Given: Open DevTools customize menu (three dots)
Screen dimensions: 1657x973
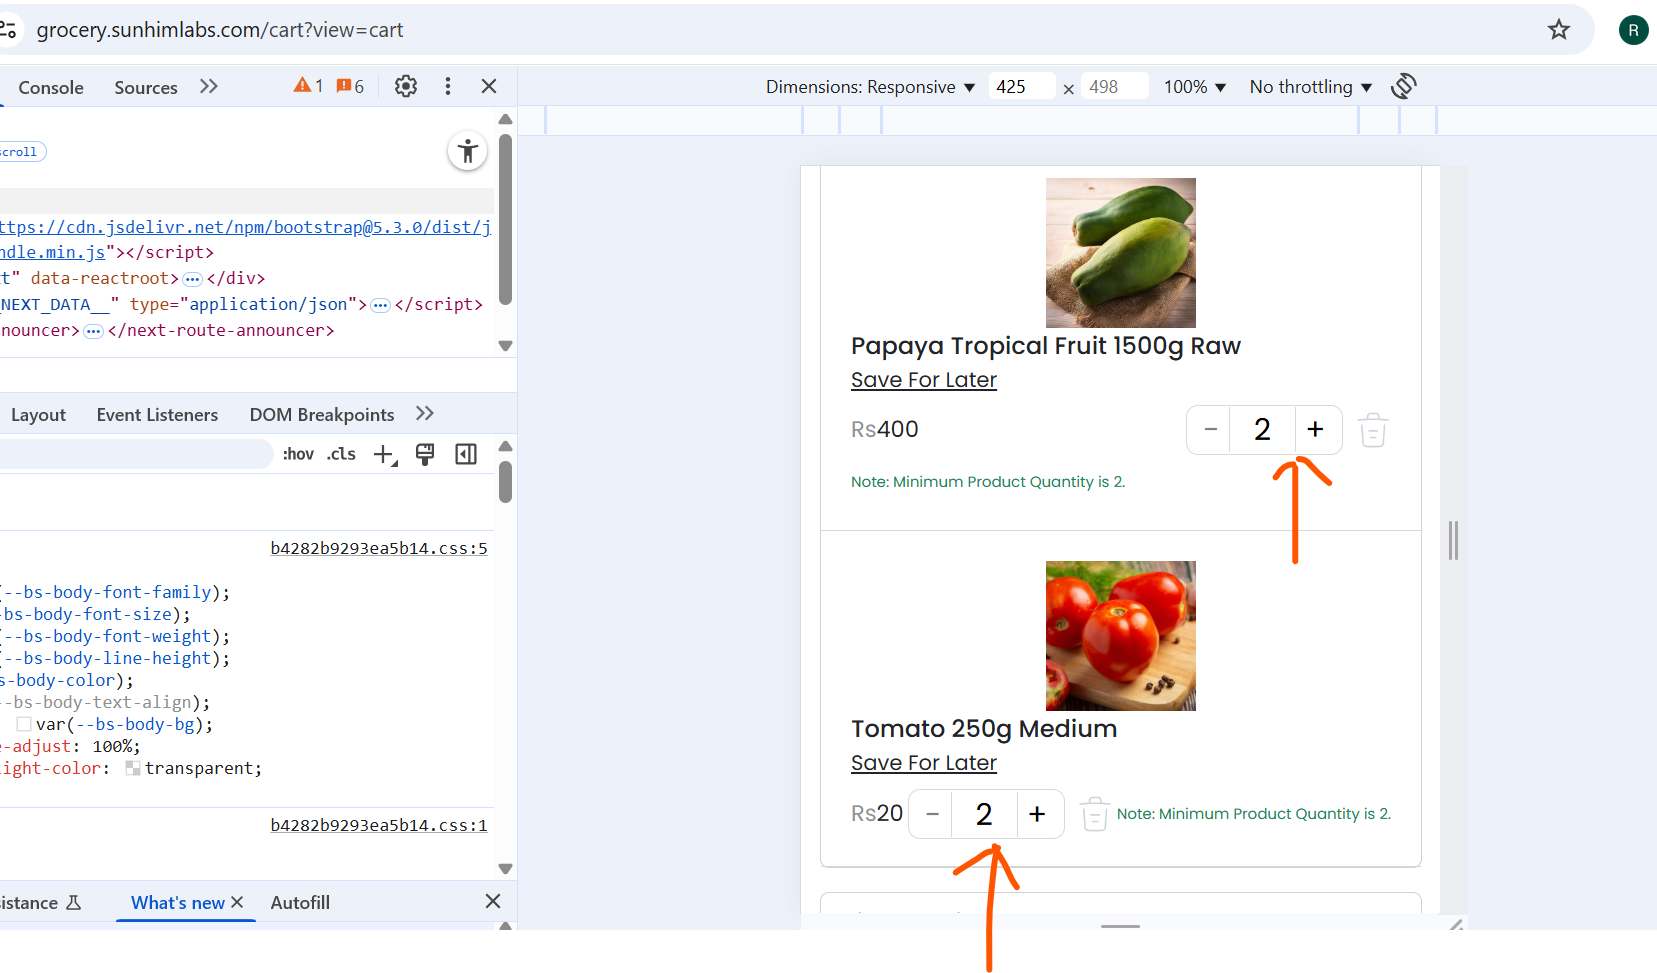Looking at the screenshot, I should click(x=448, y=86).
